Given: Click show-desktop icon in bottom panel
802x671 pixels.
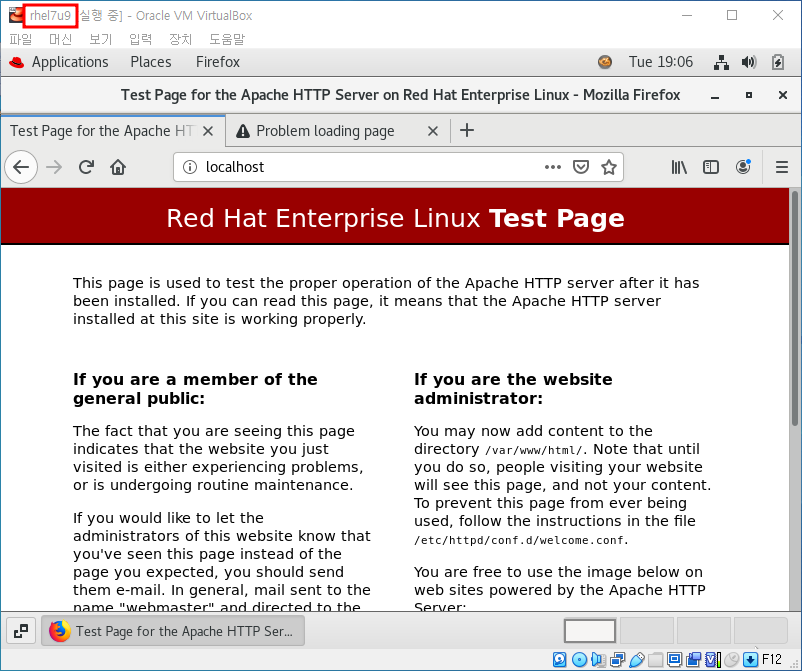Looking at the screenshot, I should [21, 631].
